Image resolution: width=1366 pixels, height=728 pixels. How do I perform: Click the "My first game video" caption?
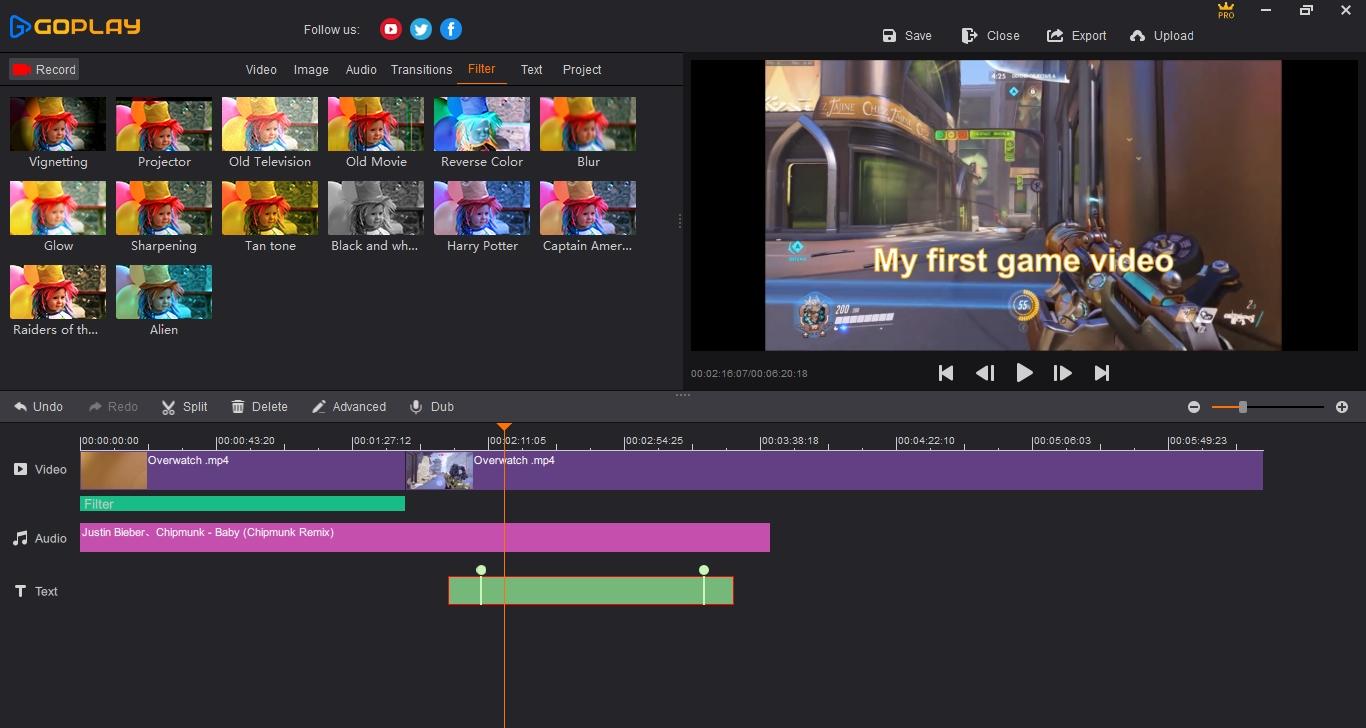click(1023, 260)
